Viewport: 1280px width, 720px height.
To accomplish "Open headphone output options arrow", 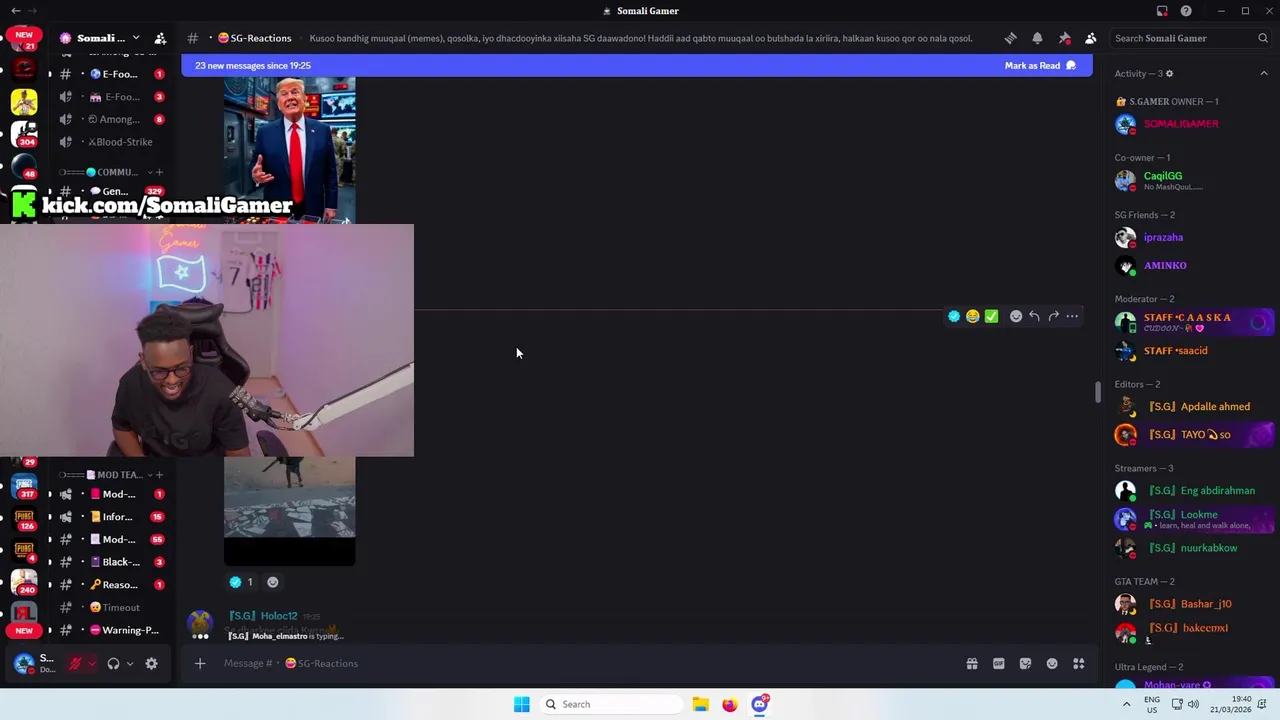I will (x=130, y=663).
